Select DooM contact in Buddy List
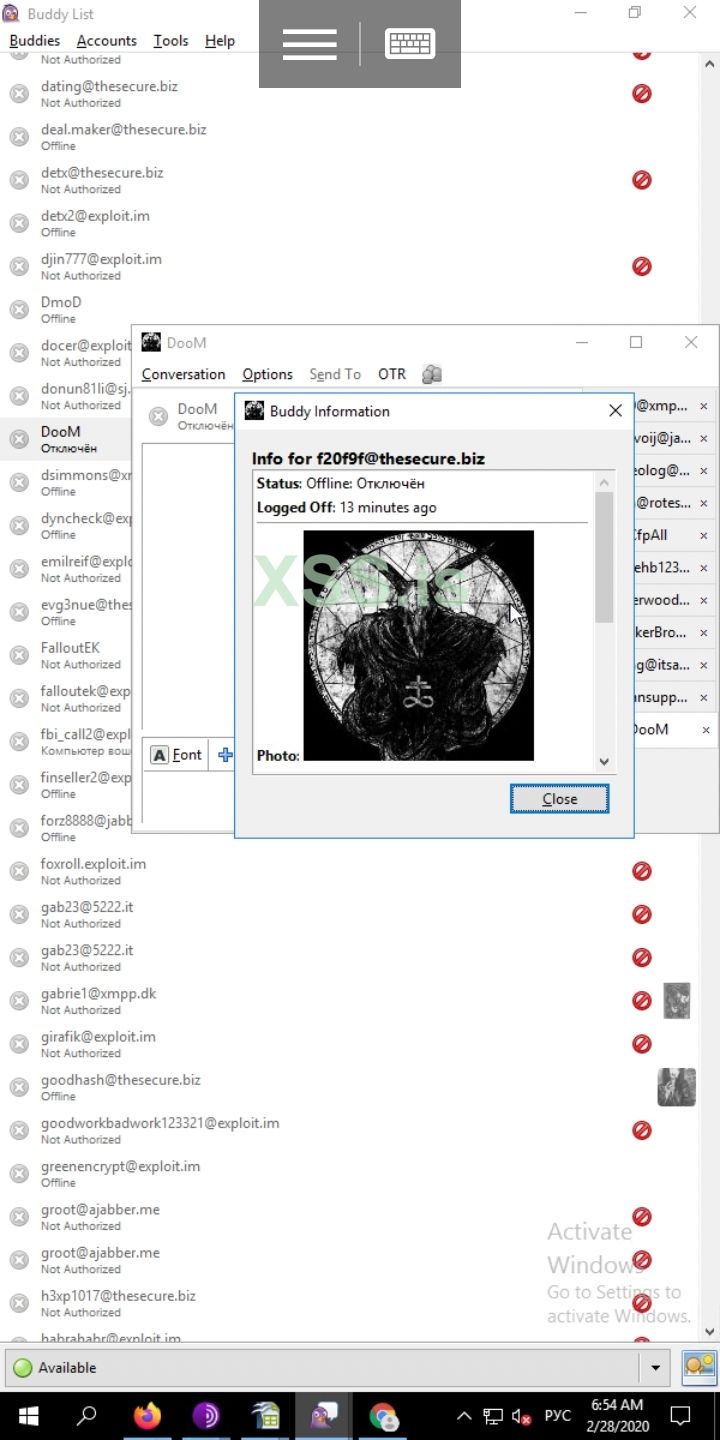Screen dimensions: 720x1440 [66, 439]
